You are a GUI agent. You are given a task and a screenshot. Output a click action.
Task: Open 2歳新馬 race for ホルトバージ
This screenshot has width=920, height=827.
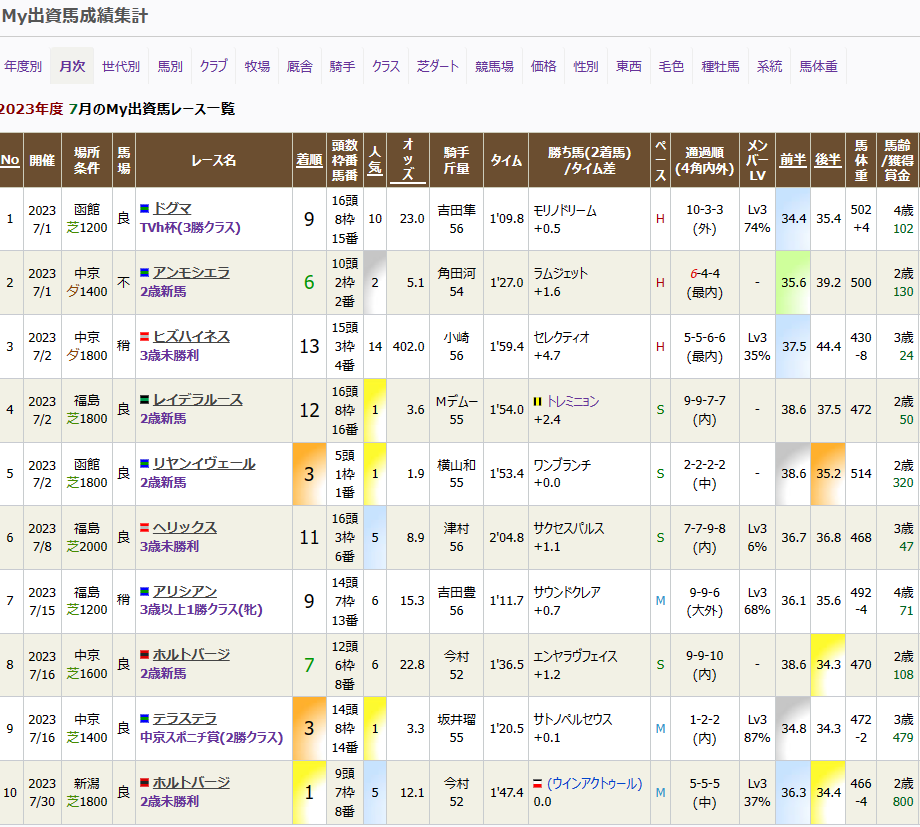pyautogui.click(x=163, y=674)
